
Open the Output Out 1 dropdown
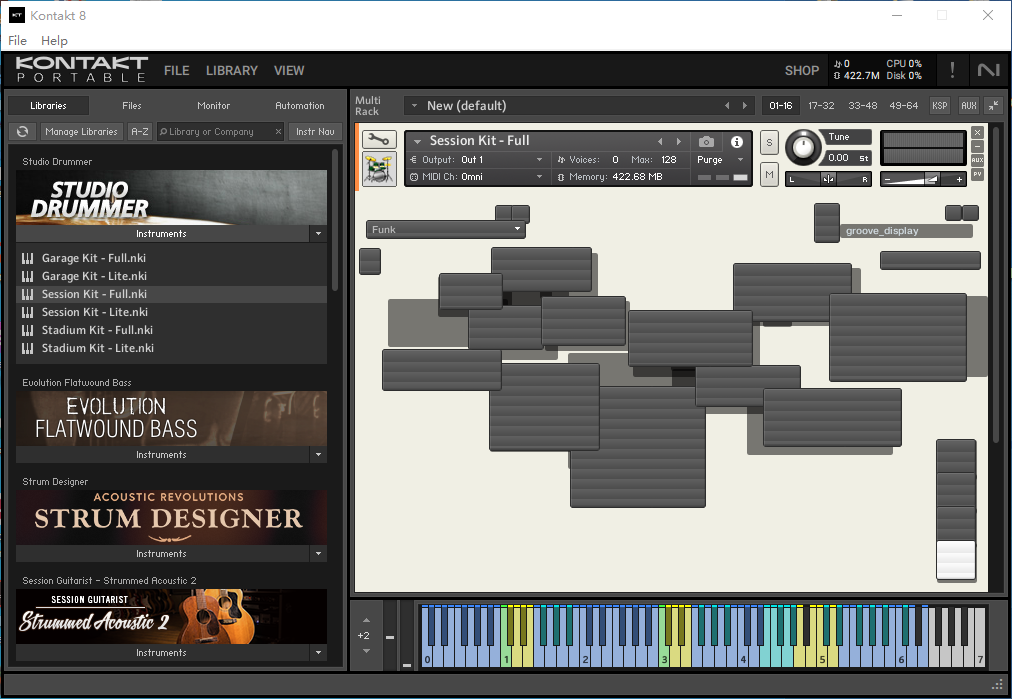tap(479, 159)
